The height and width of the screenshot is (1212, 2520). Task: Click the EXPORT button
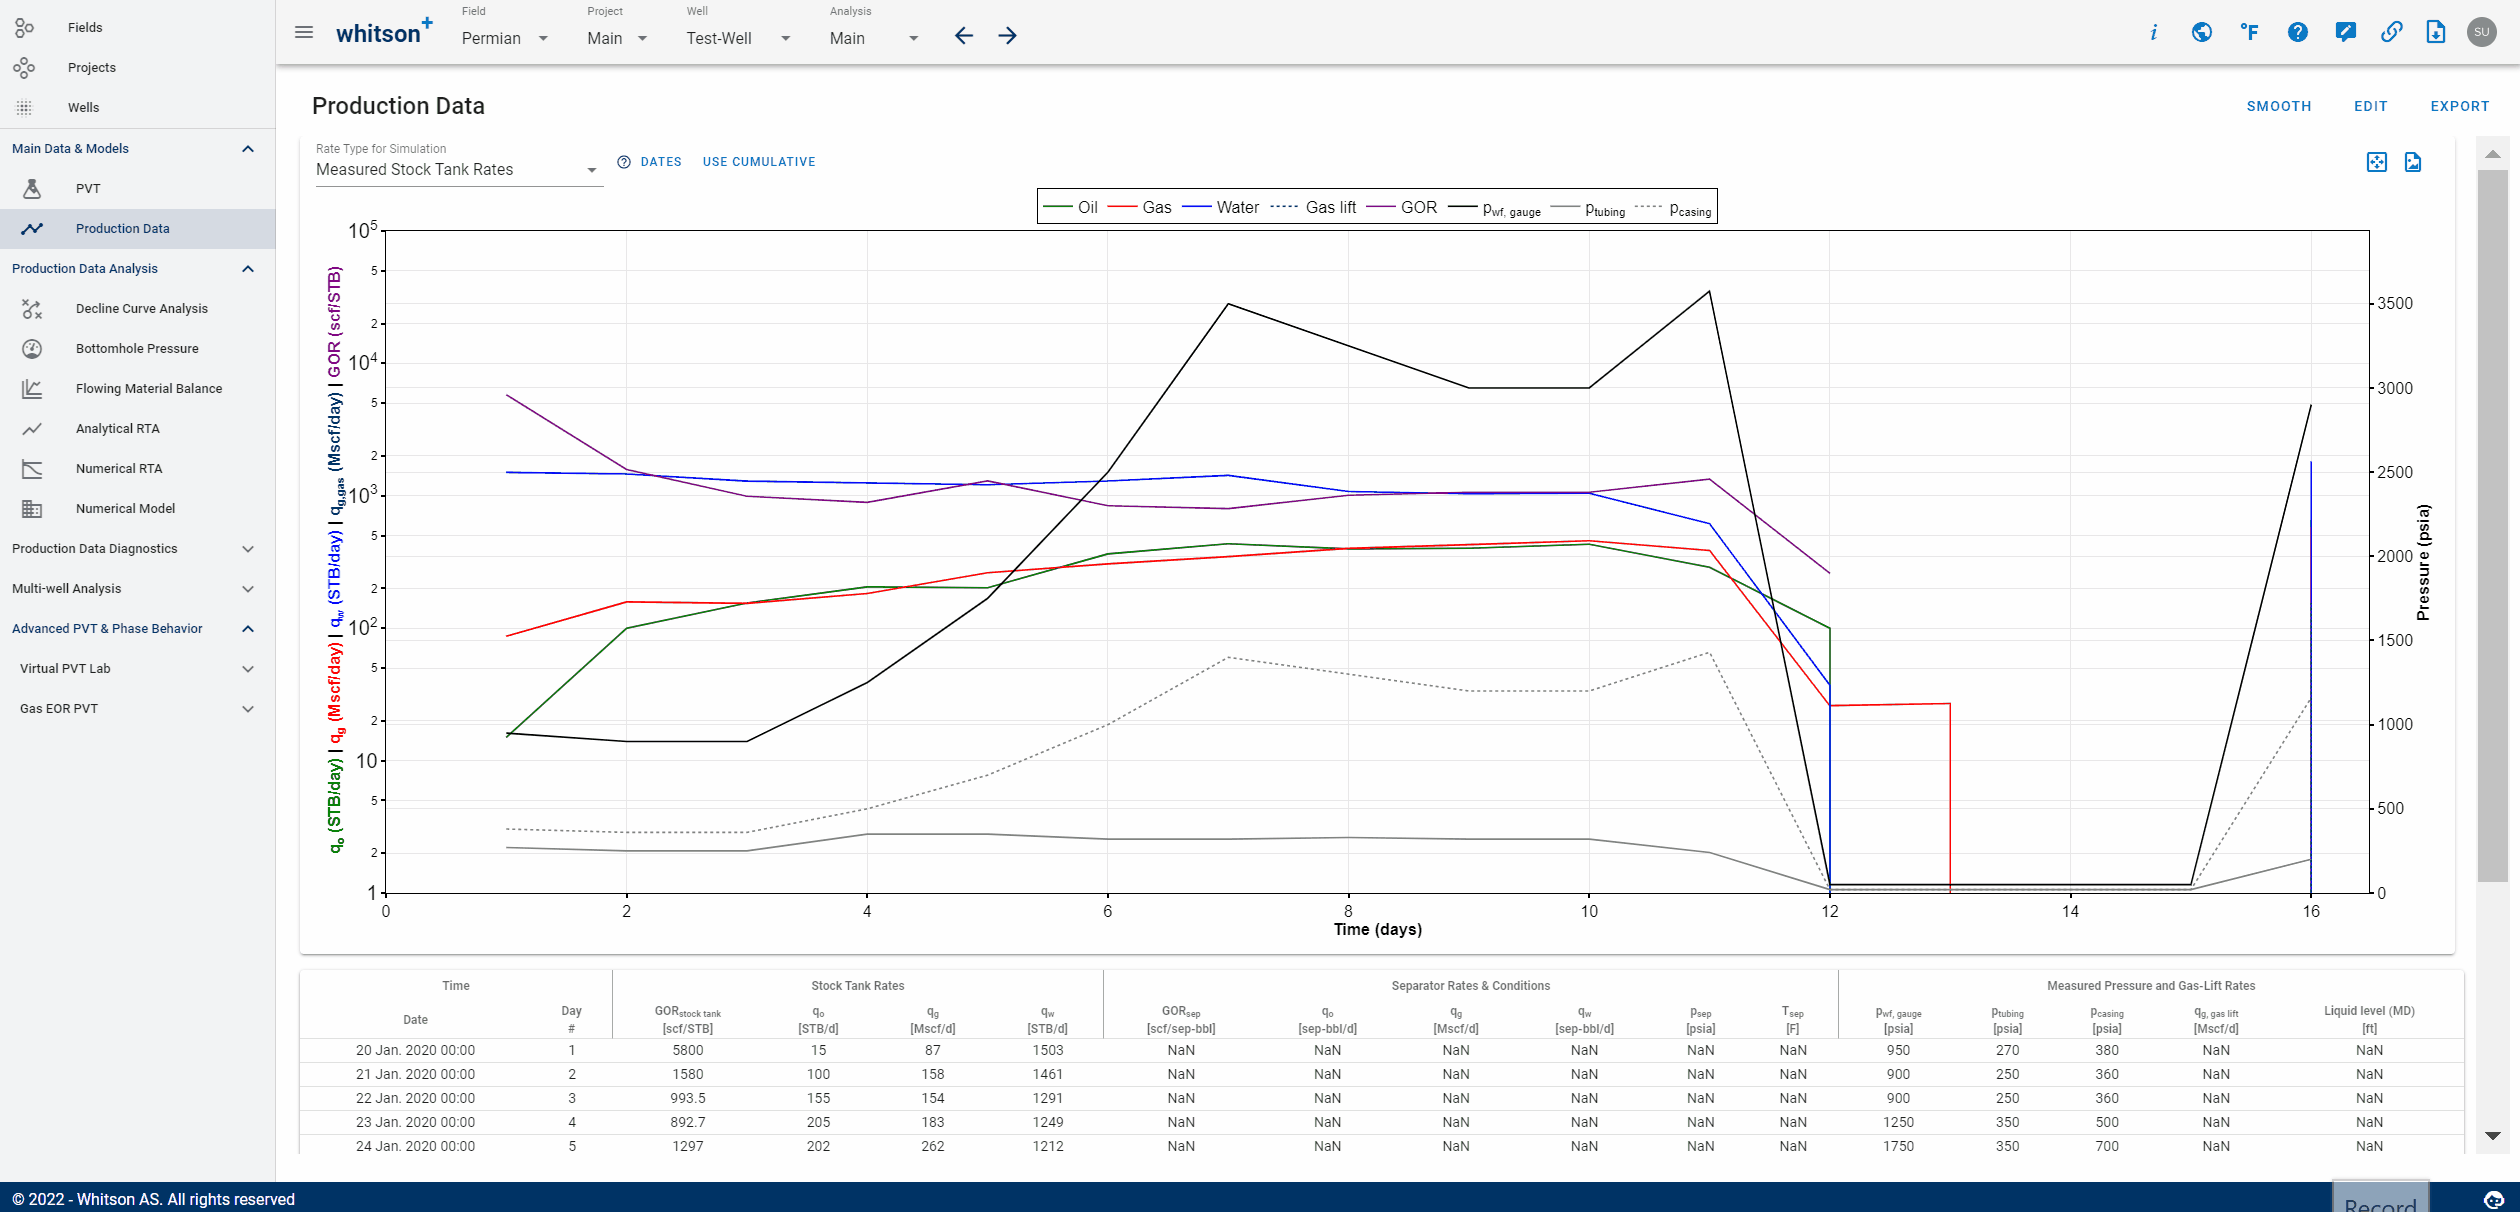pyautogui.click(x=2460, y=106)
